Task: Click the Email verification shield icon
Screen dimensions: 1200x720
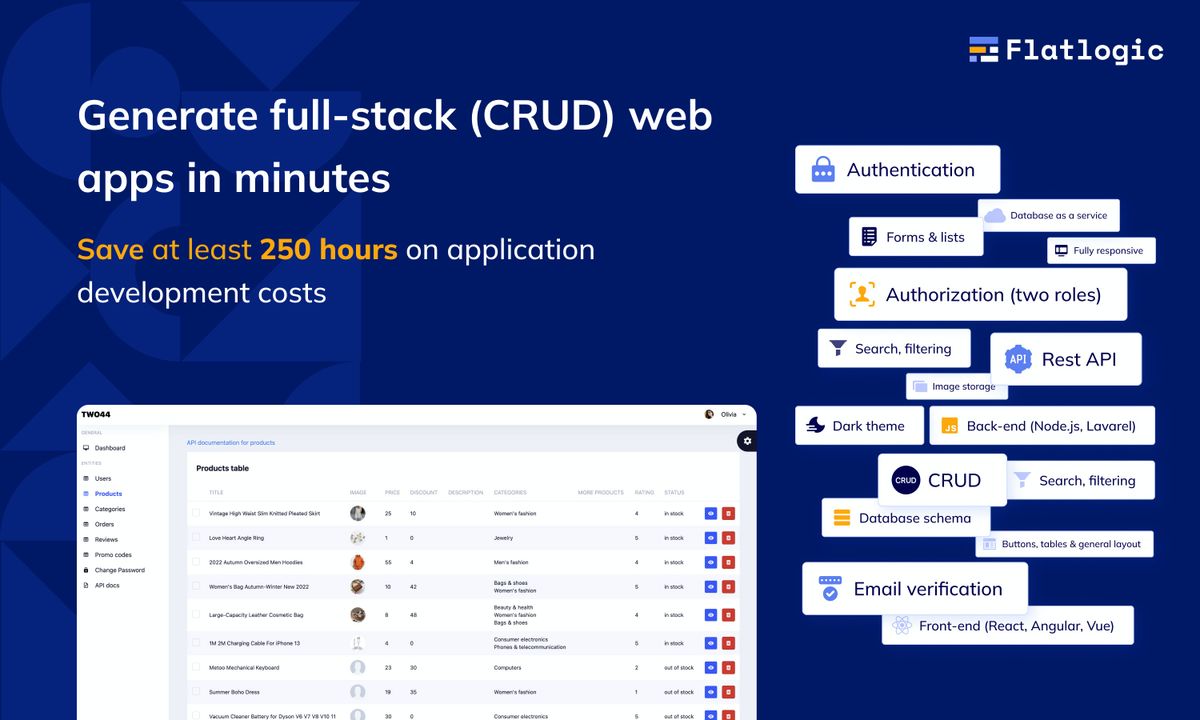Action: [x=831, y=588]
